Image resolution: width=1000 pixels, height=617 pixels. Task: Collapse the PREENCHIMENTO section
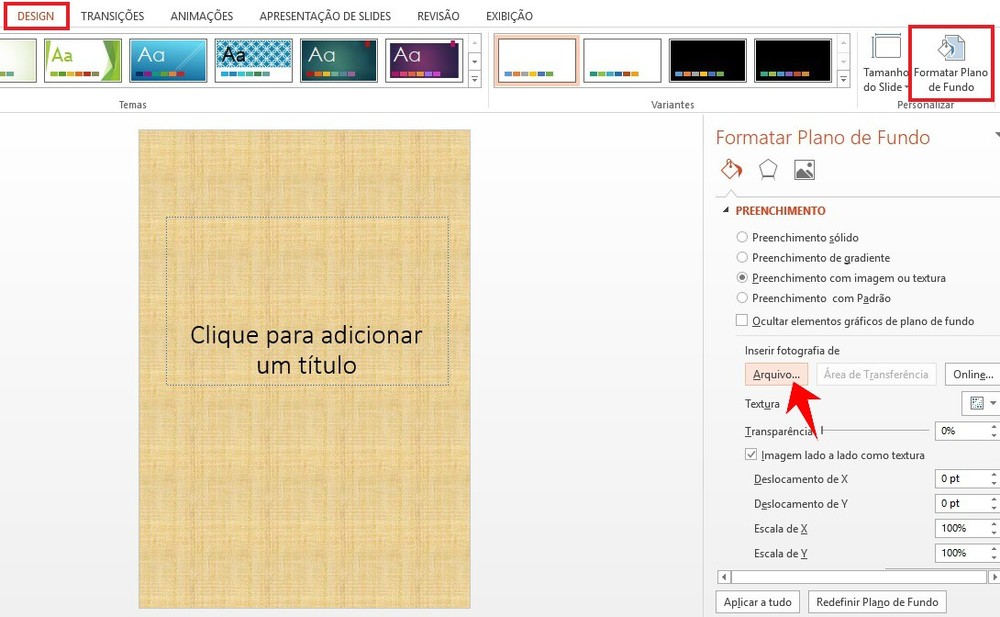point(726,210)
